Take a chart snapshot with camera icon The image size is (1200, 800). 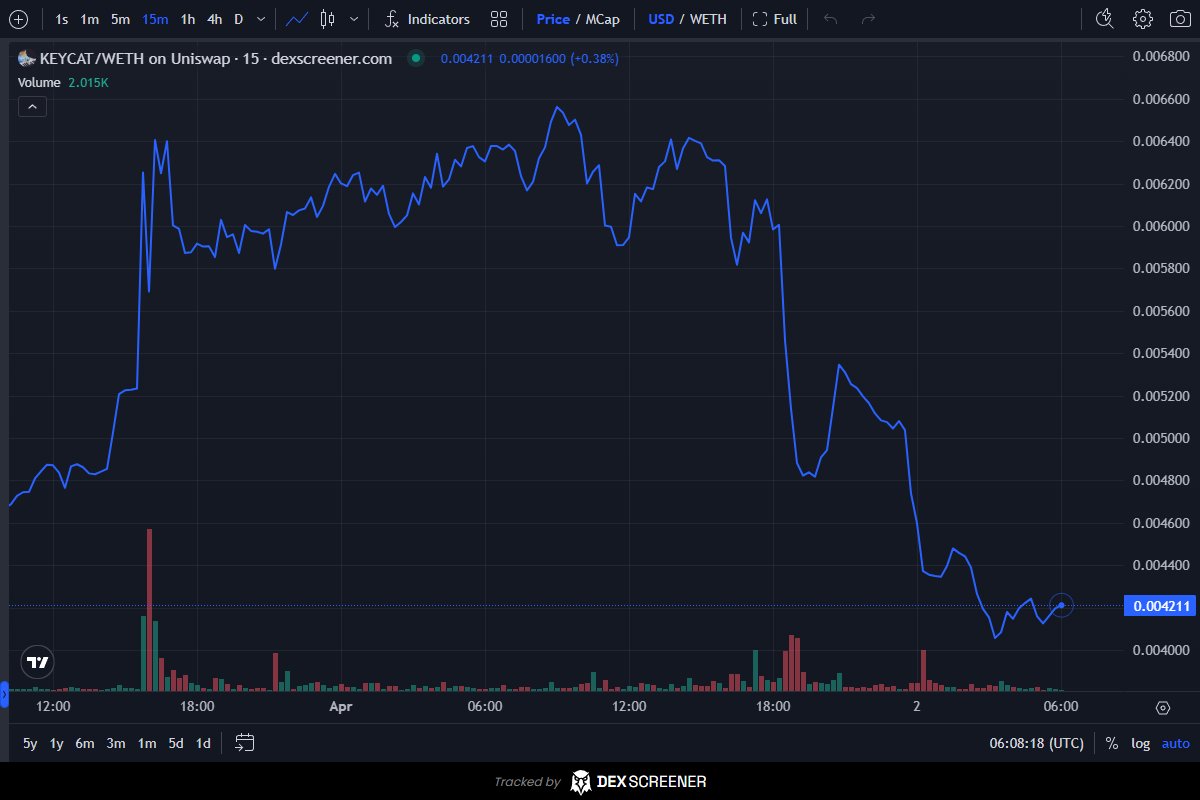1181,19
